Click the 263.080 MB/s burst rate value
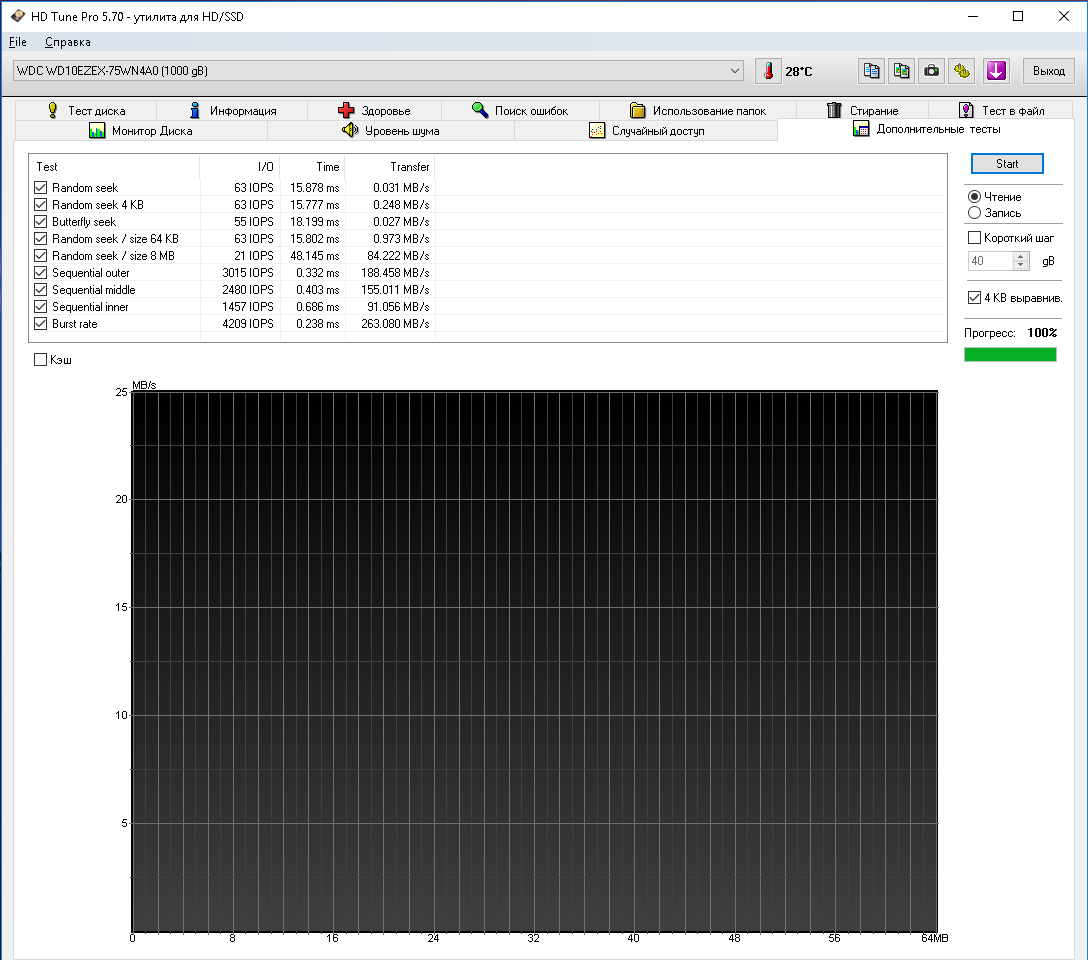The width and height of the screenshot is (1088, 960). point(395,324)
